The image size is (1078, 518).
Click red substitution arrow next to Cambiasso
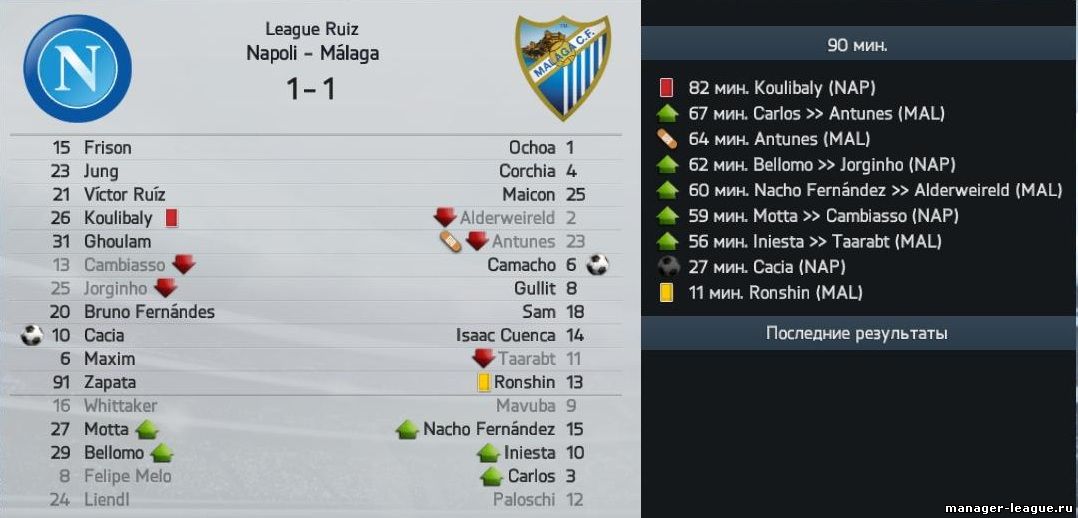point(184,264)
